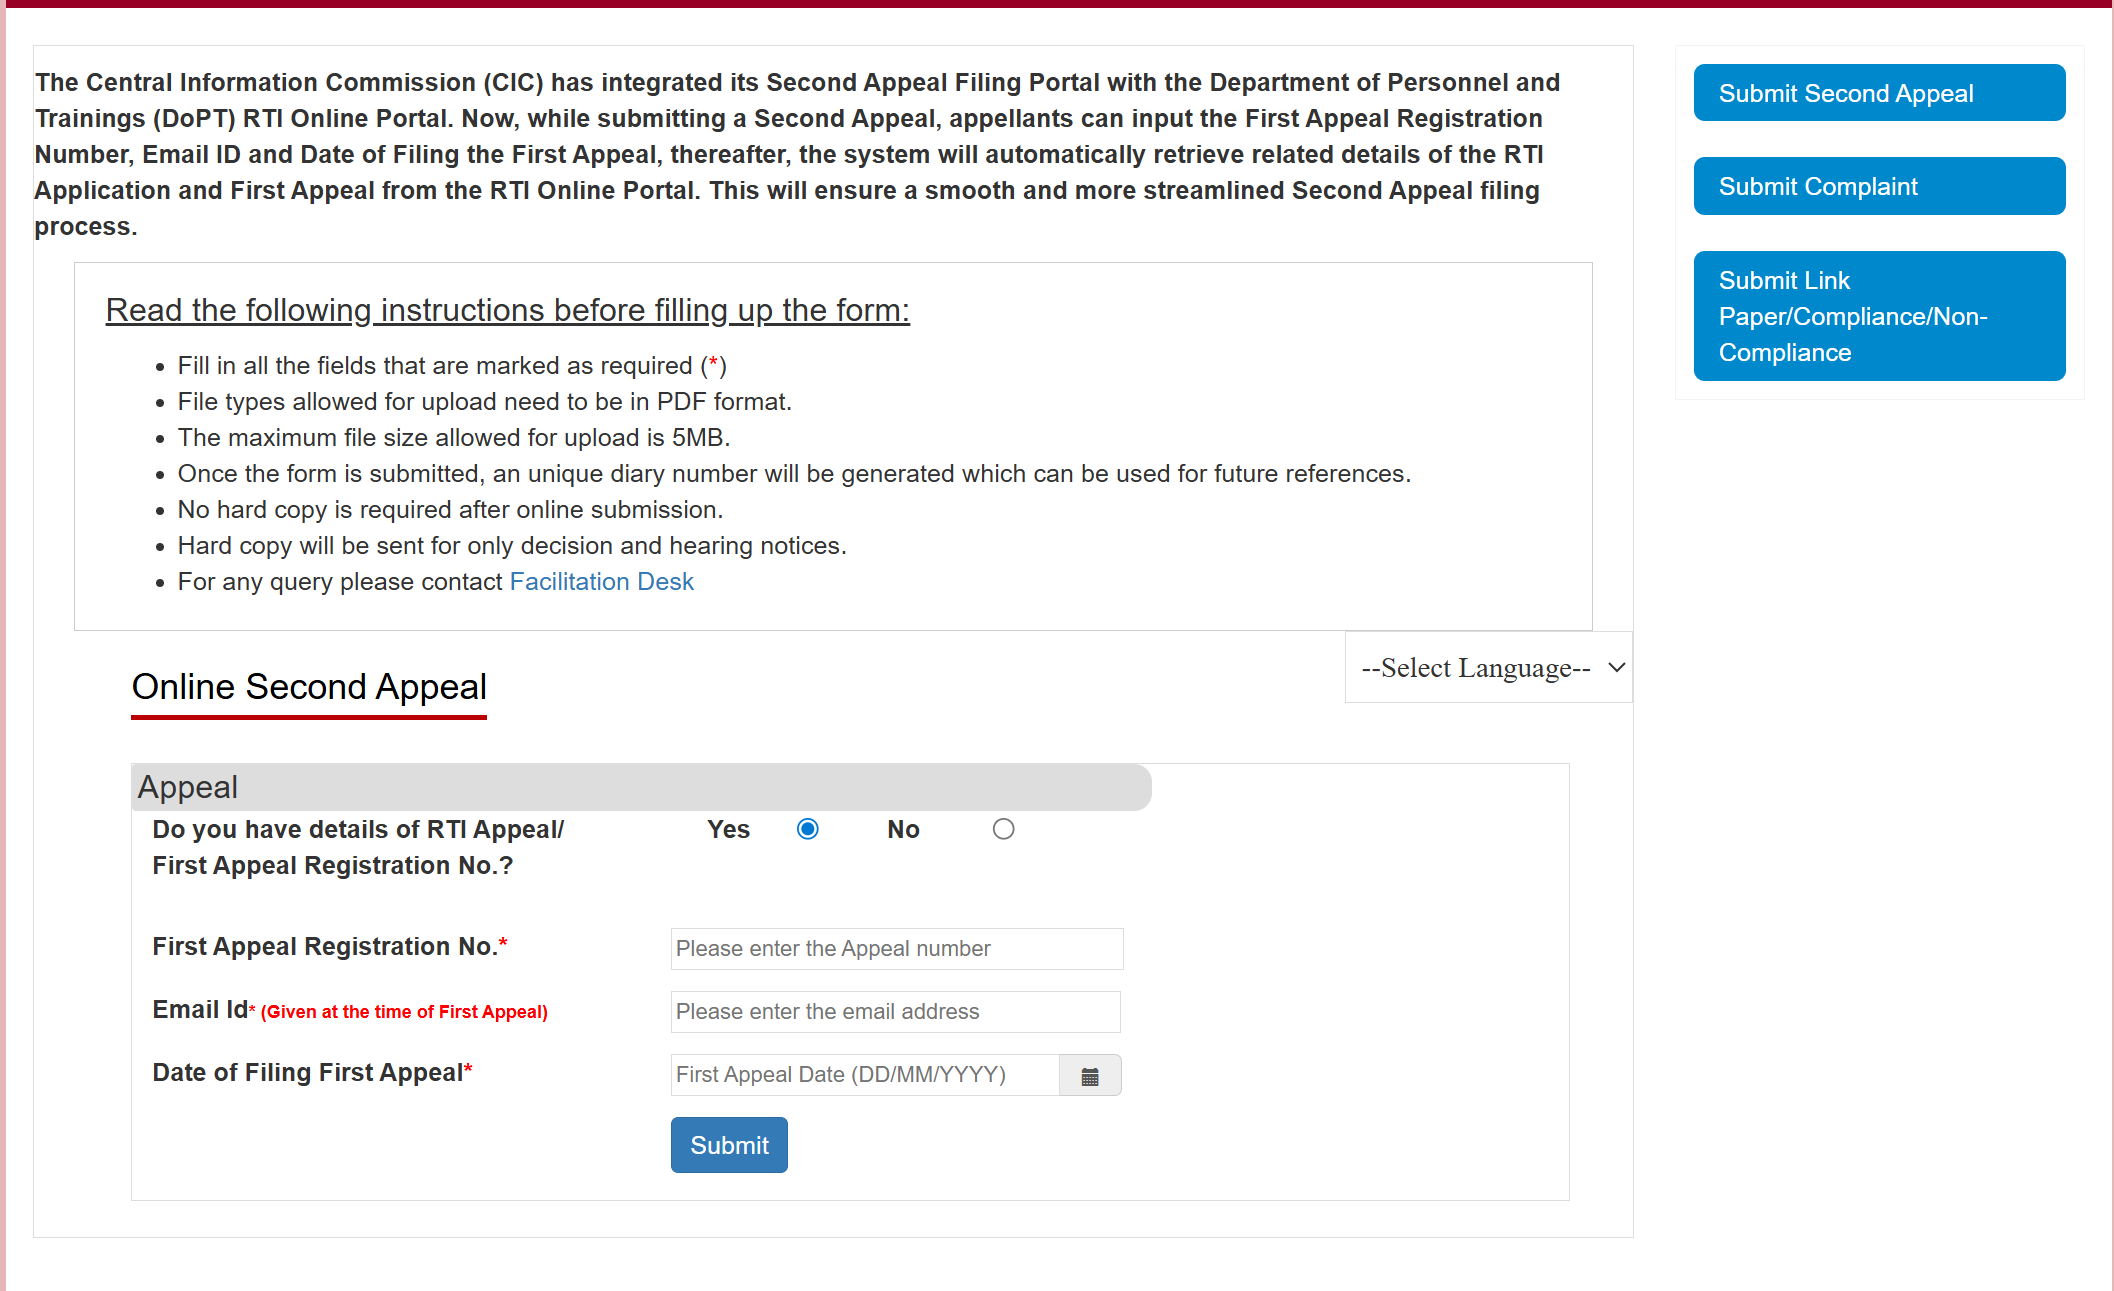Focus the First Appeal Date text field
This screenshot has height=1291, width=2114.
pos(864,1075)
